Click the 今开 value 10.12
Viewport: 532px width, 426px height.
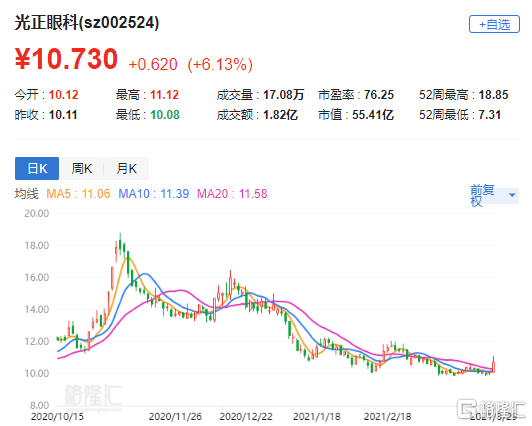(63, 95)
